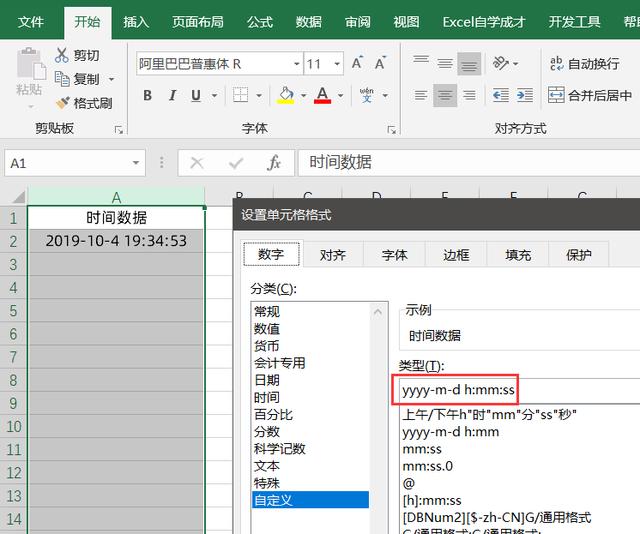Increase indent icon

point(525,96)
